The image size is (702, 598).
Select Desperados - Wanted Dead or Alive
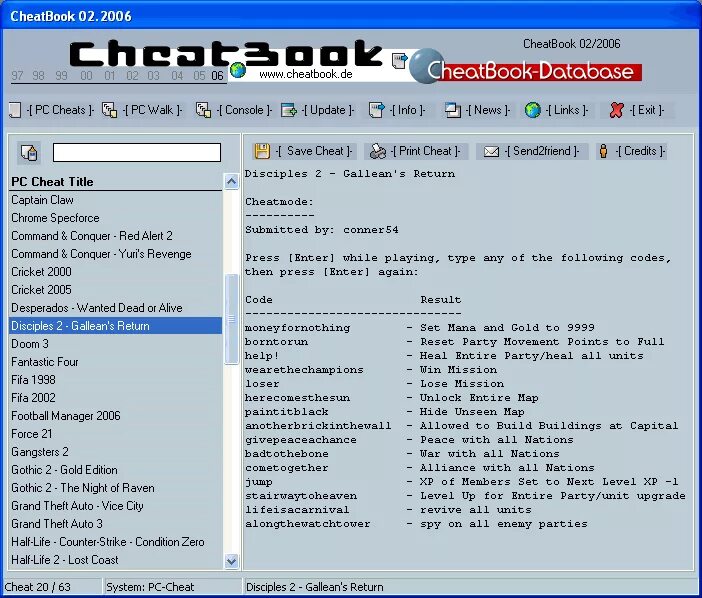(x=116, y=308)
